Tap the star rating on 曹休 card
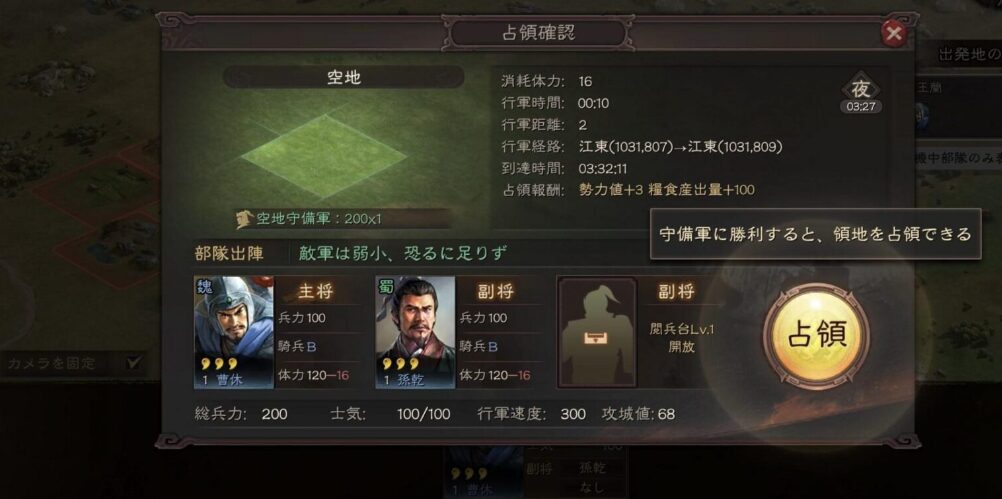 [x=215, y=364]
